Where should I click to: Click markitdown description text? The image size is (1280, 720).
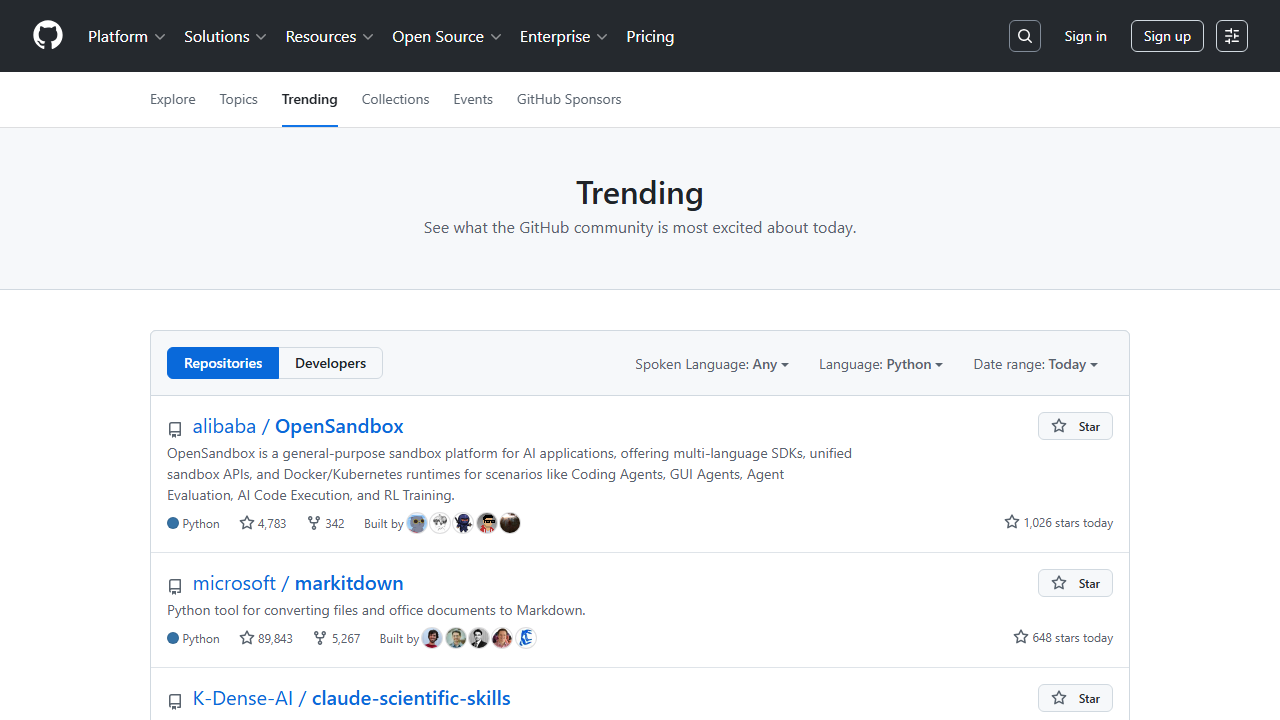point(376,610)
